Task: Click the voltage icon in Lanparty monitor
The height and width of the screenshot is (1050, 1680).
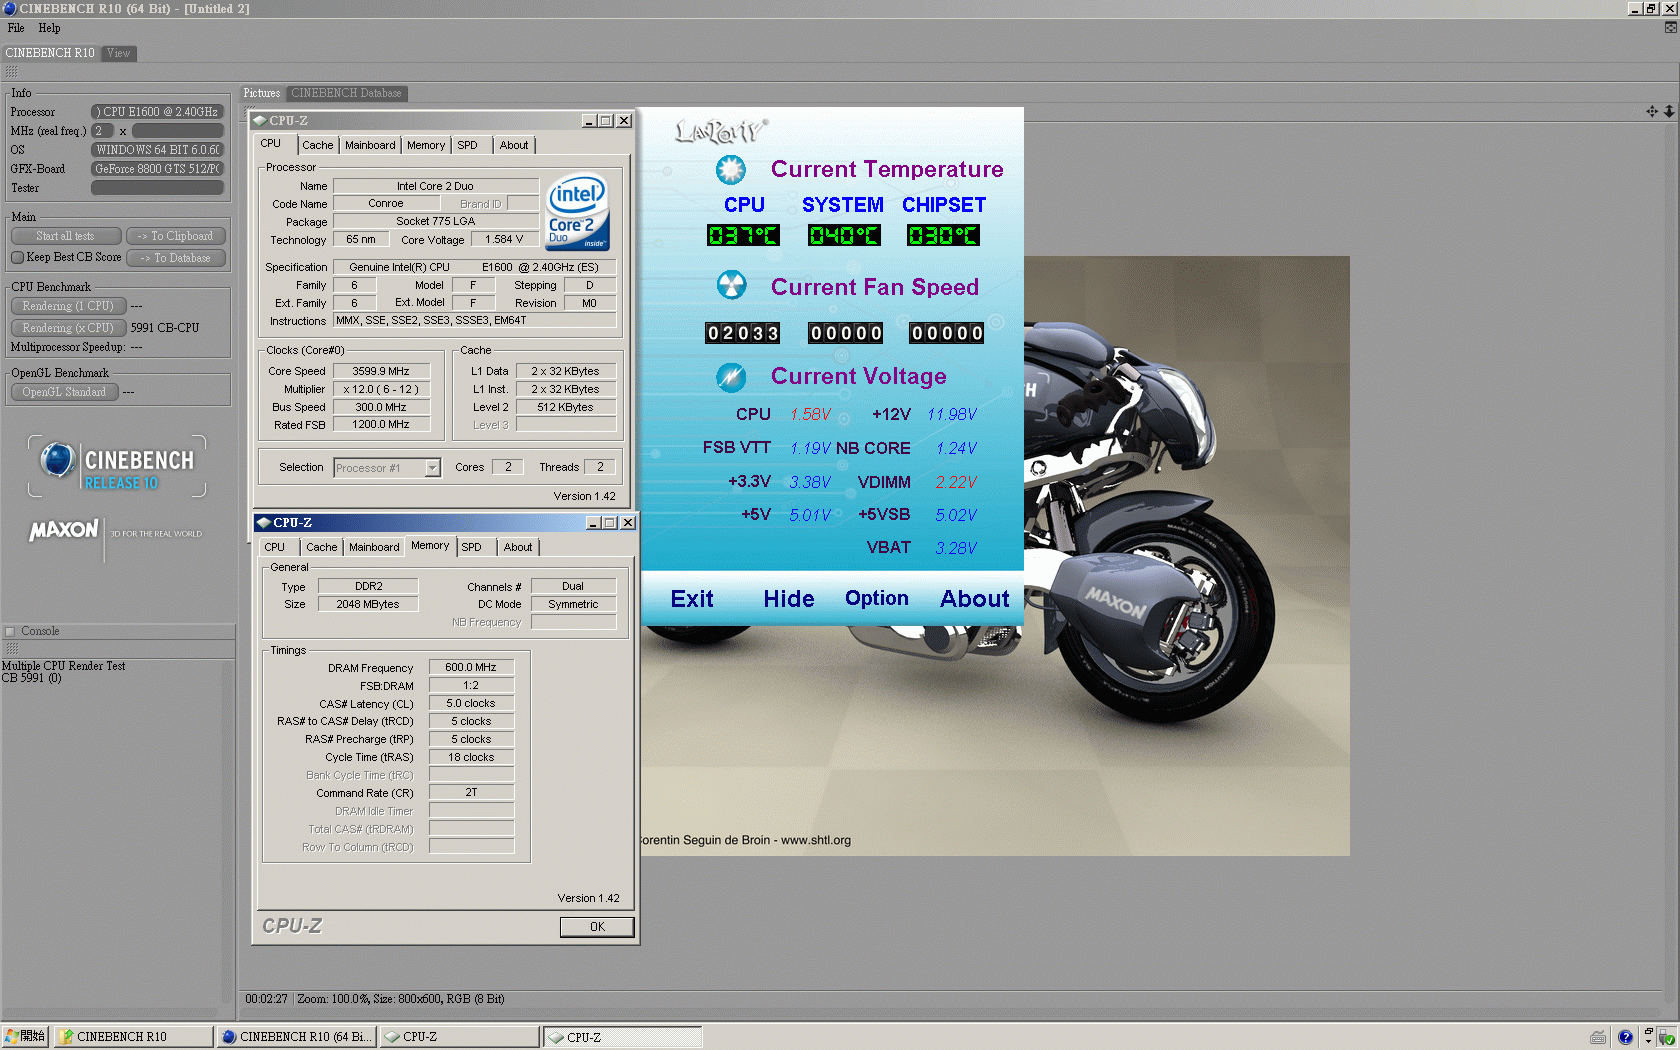Action: (731, 377)
